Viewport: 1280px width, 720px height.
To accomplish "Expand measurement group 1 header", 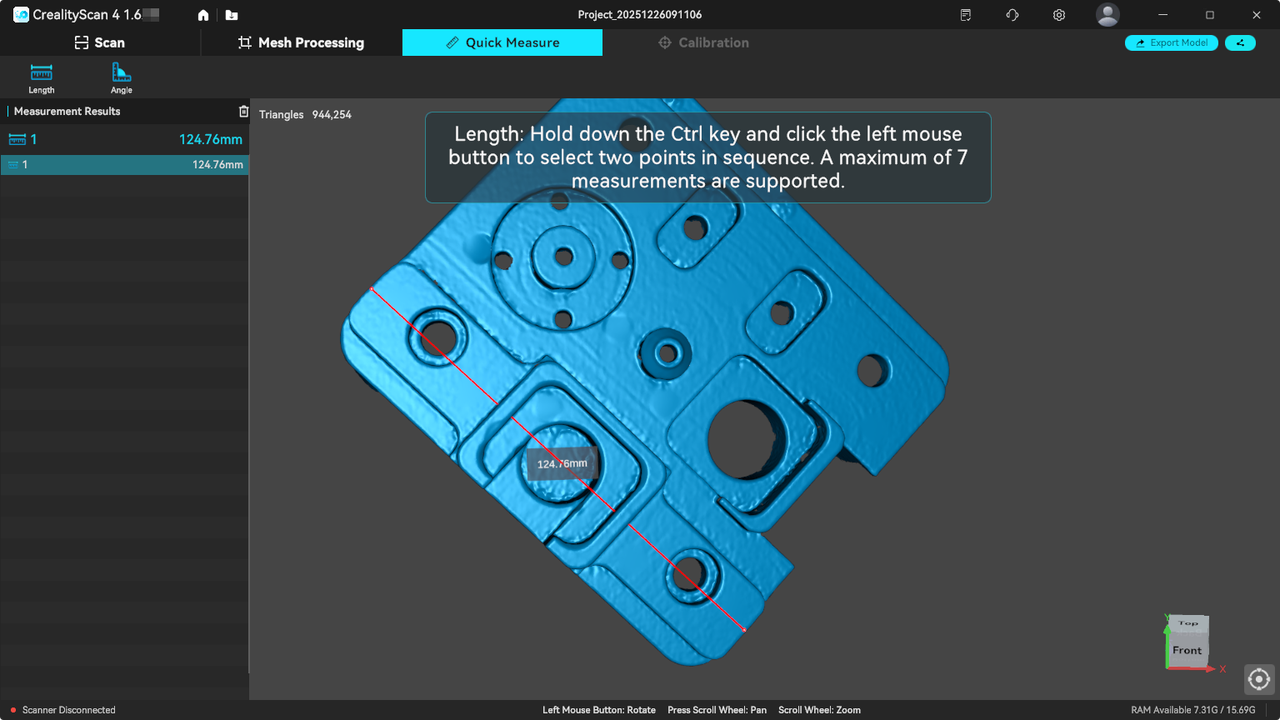I will click(x=124, y=139).
